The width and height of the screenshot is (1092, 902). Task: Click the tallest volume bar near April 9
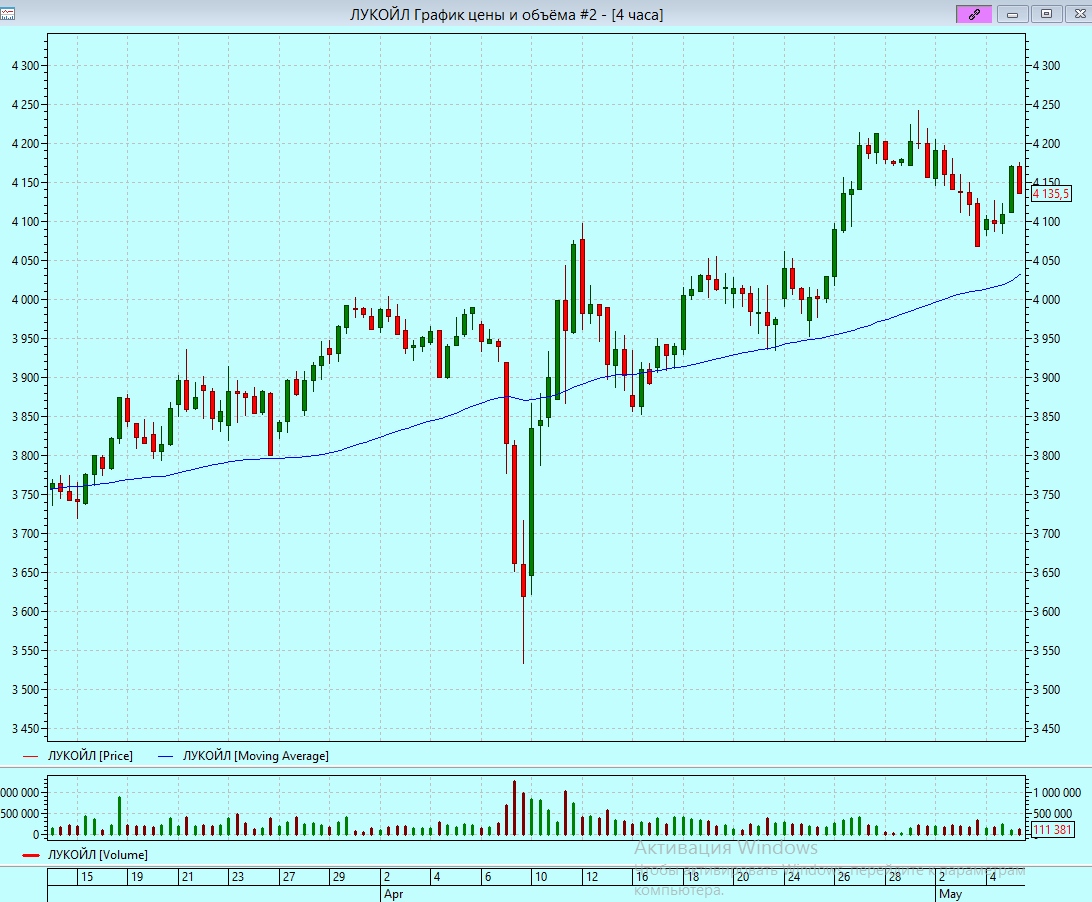pos(515,808)
